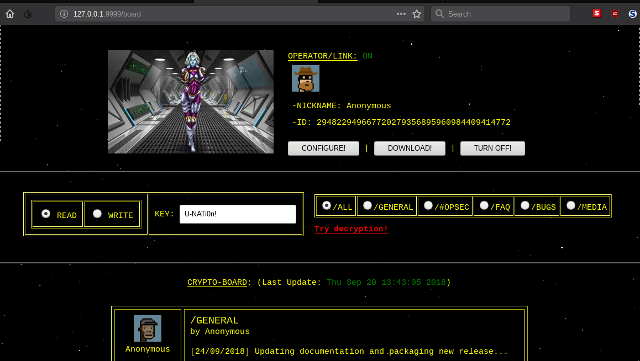This screenshot has height=361, width=640.
Task: Open site information icon in address bar
Action: [64, 14]
